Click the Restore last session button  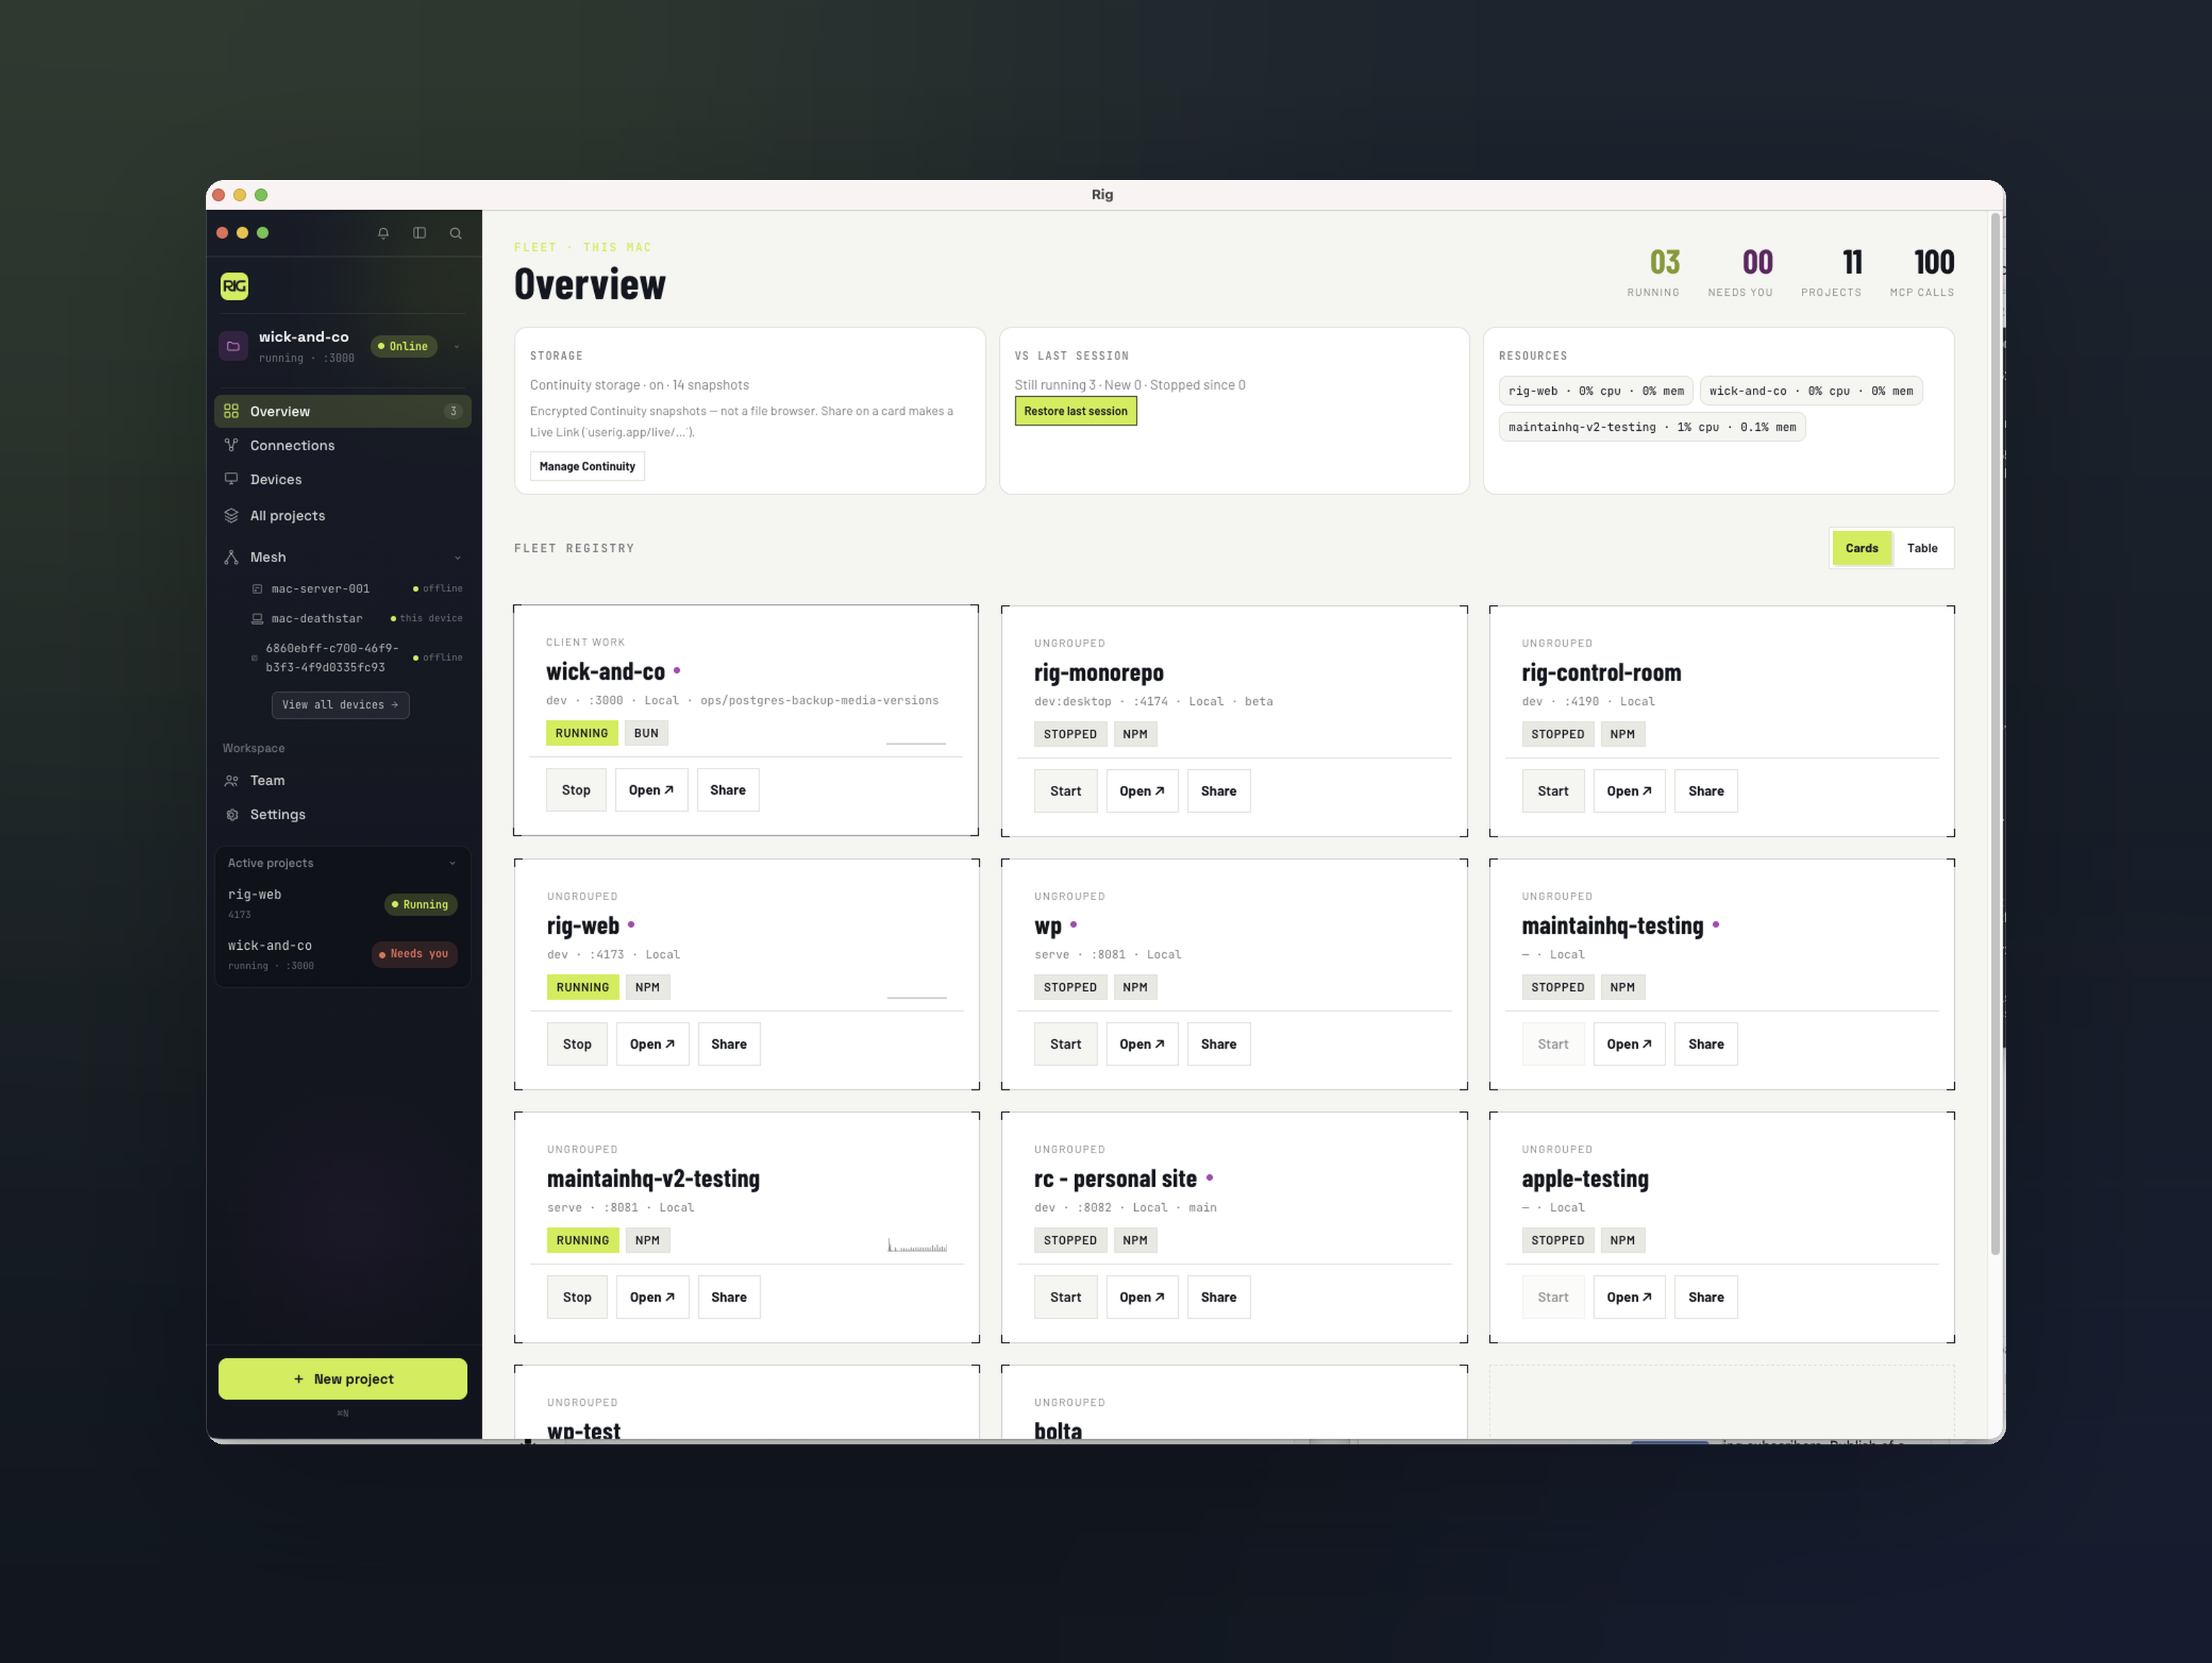[1075, 411]
